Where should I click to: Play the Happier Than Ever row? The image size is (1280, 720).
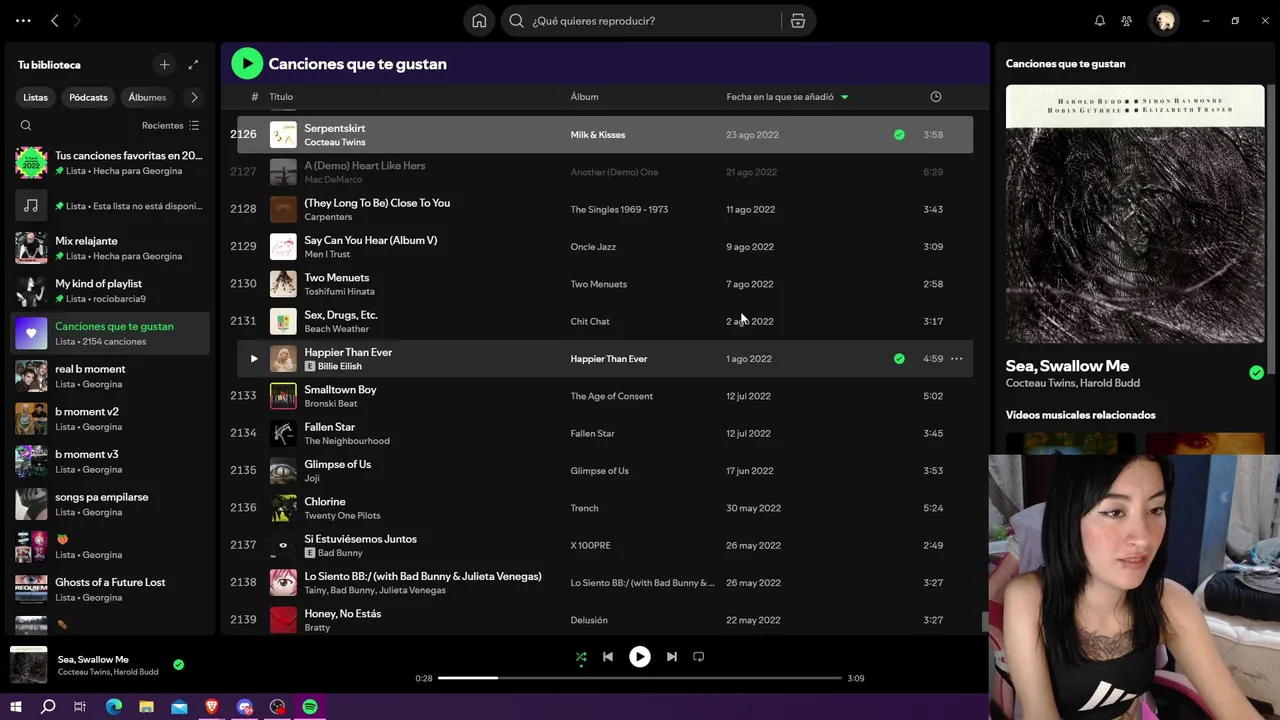coord(254,359)
